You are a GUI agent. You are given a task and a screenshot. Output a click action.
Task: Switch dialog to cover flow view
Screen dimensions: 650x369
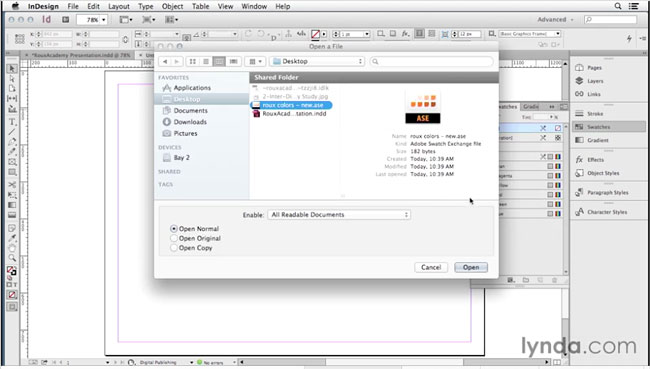pos(233,61)
